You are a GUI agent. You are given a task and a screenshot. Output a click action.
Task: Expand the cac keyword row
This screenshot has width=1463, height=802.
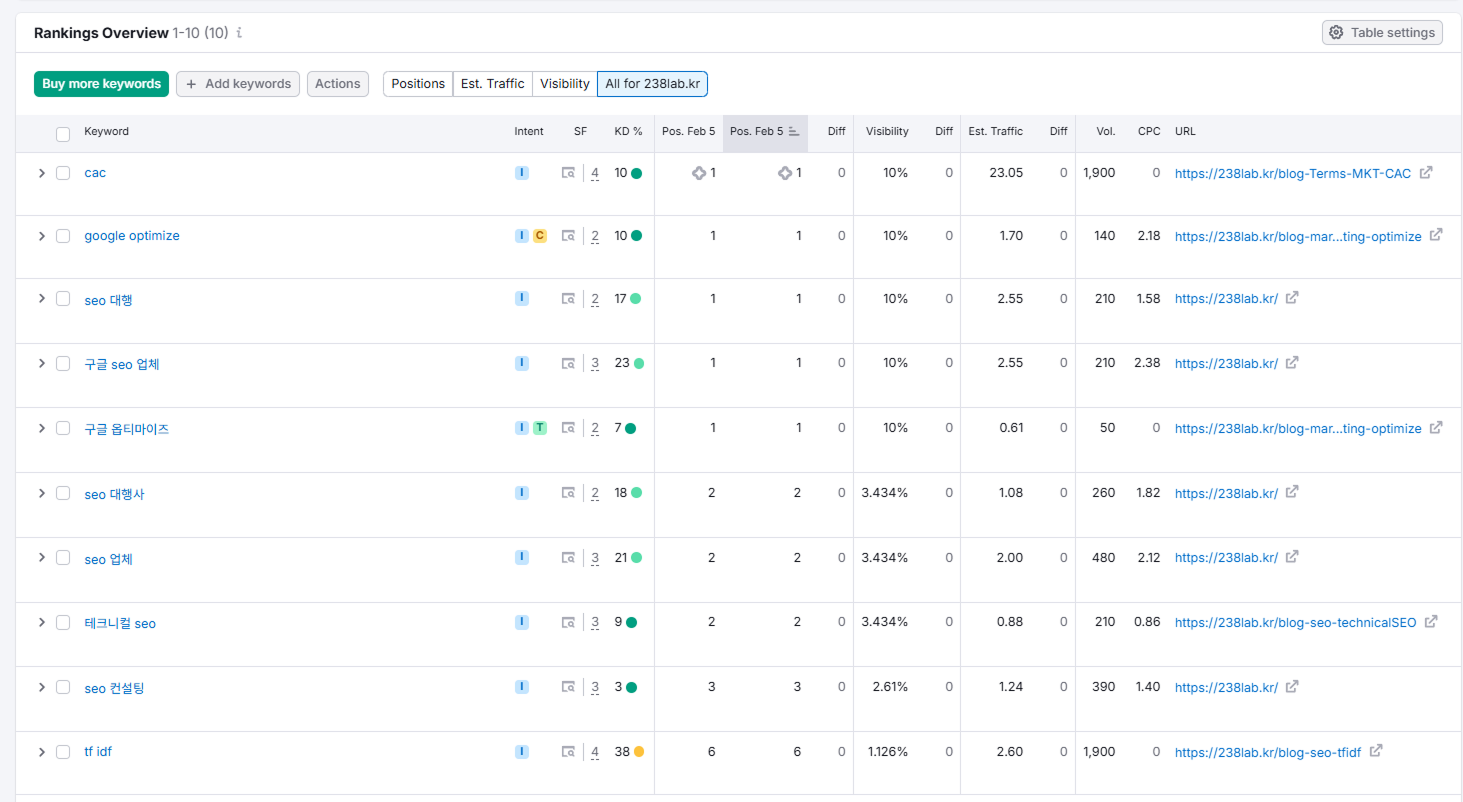point(41,173)
